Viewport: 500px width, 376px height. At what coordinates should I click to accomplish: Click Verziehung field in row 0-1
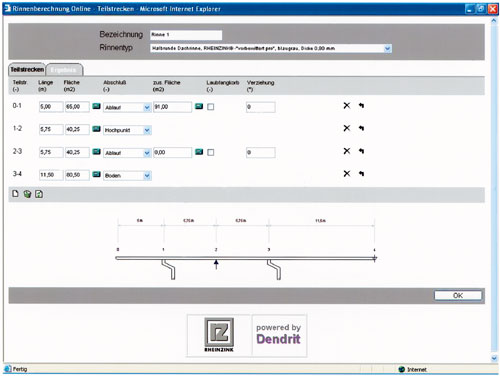[x=261, y=107]
